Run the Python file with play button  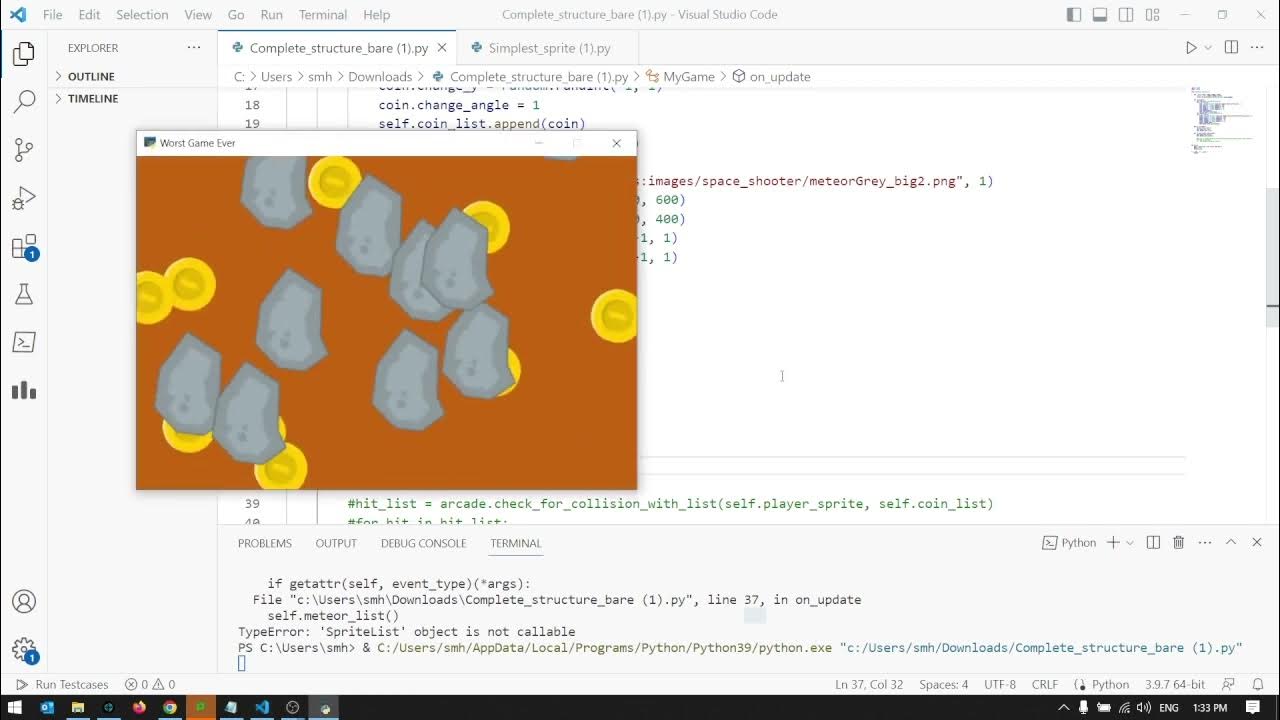click(1190, 48)
